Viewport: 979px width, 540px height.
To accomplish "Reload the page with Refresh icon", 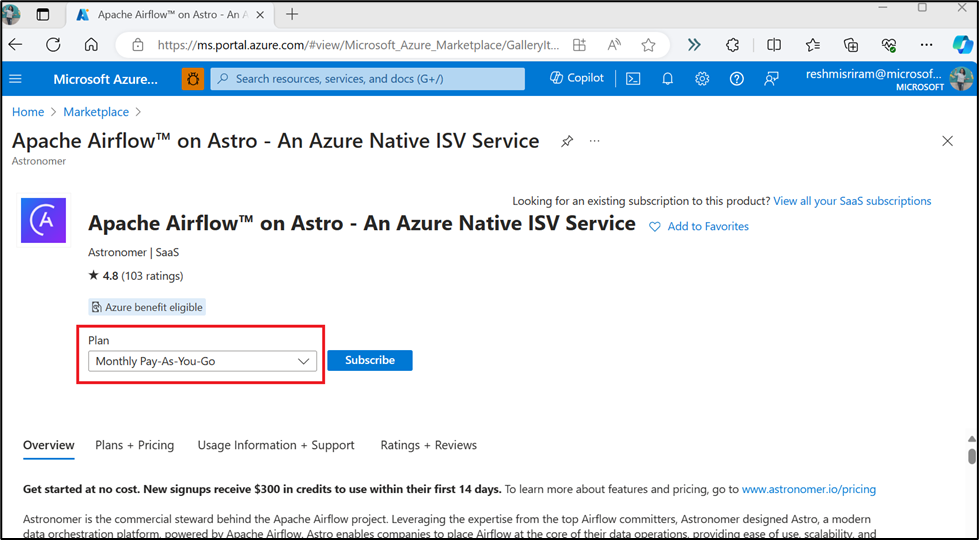I will click(53, 44).
